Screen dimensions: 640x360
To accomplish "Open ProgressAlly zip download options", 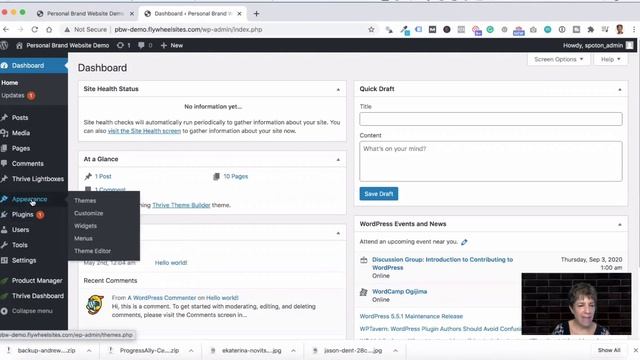I will (x=191, y=351).
